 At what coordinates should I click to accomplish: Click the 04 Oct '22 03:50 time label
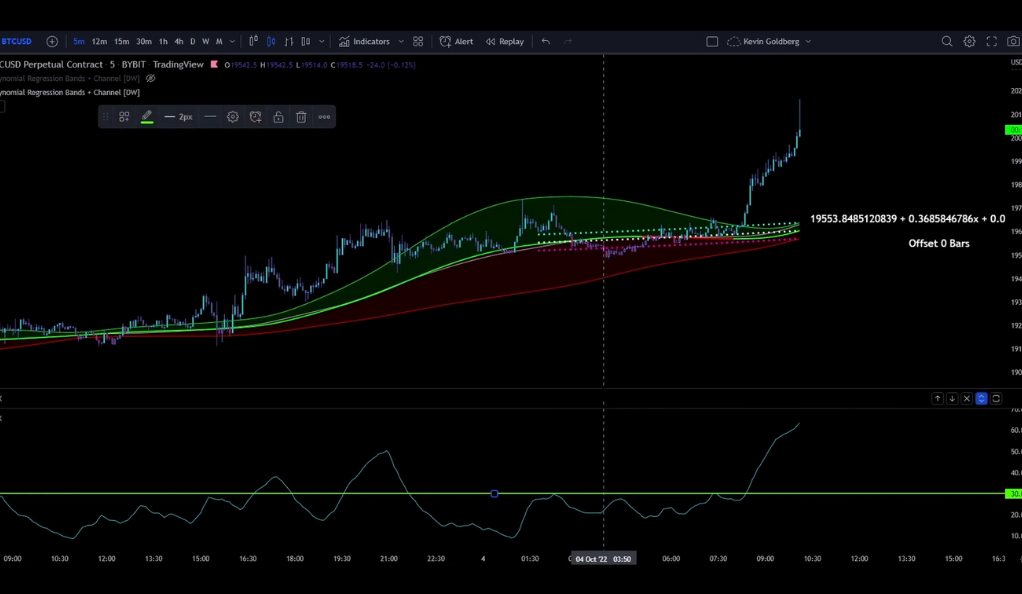click(x=603, y=559)
